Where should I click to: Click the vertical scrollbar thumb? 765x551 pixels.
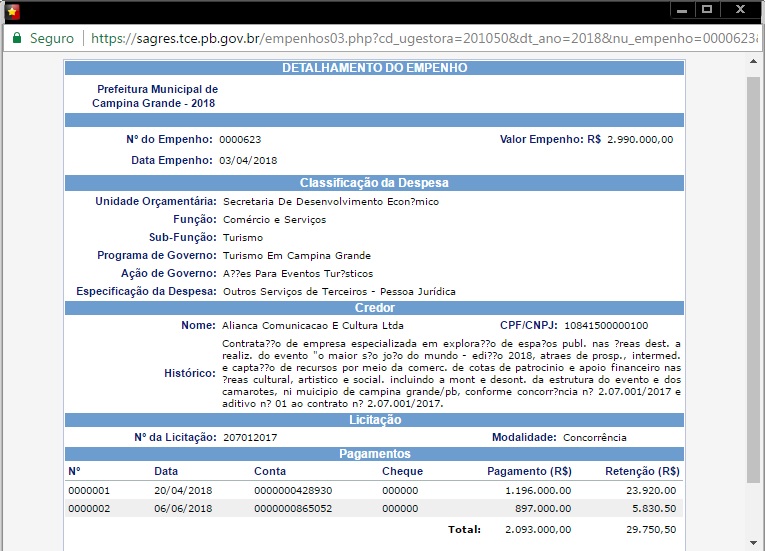[x=753, y=280]
